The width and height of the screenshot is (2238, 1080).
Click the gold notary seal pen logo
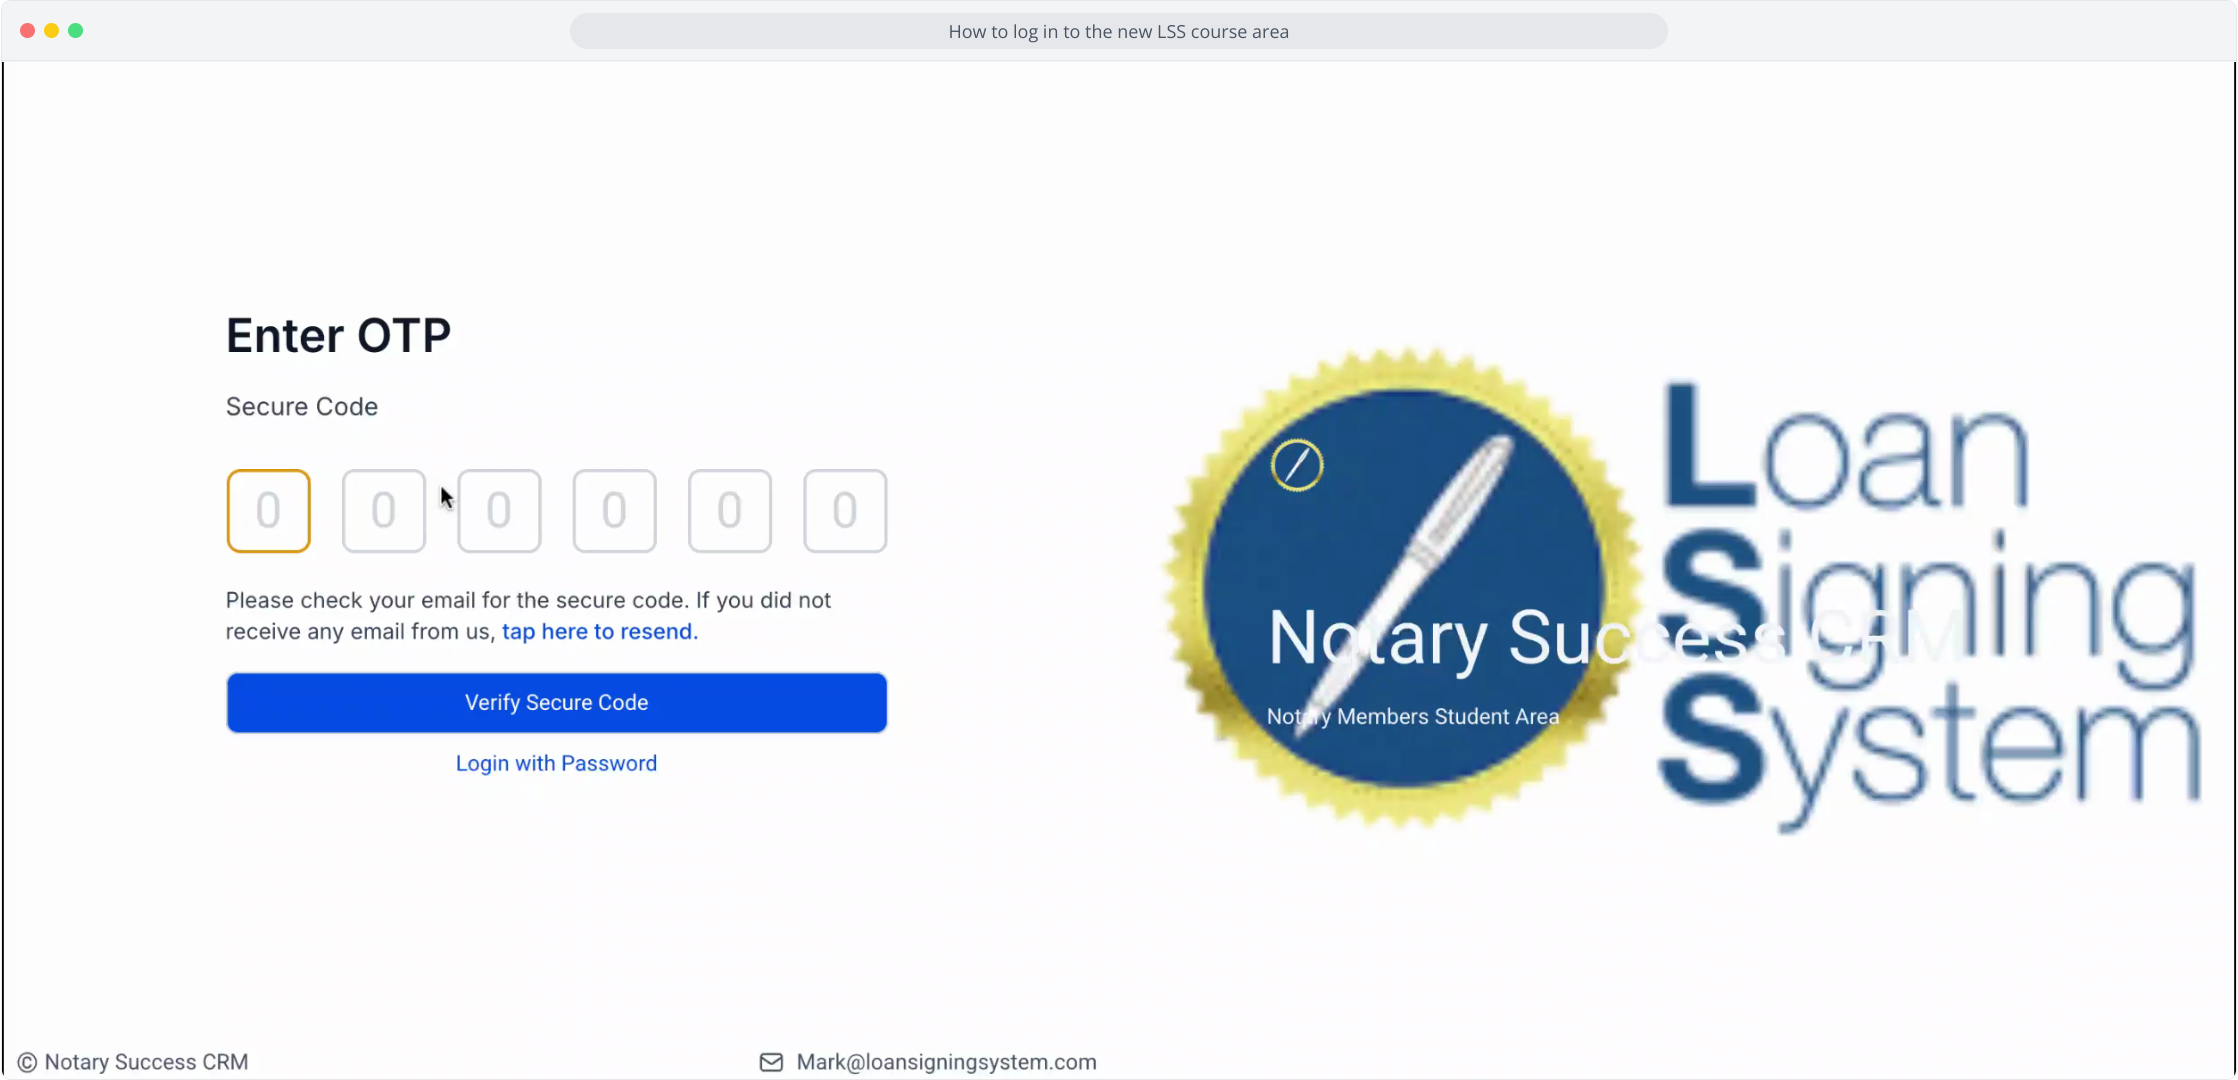[1402, 588]
